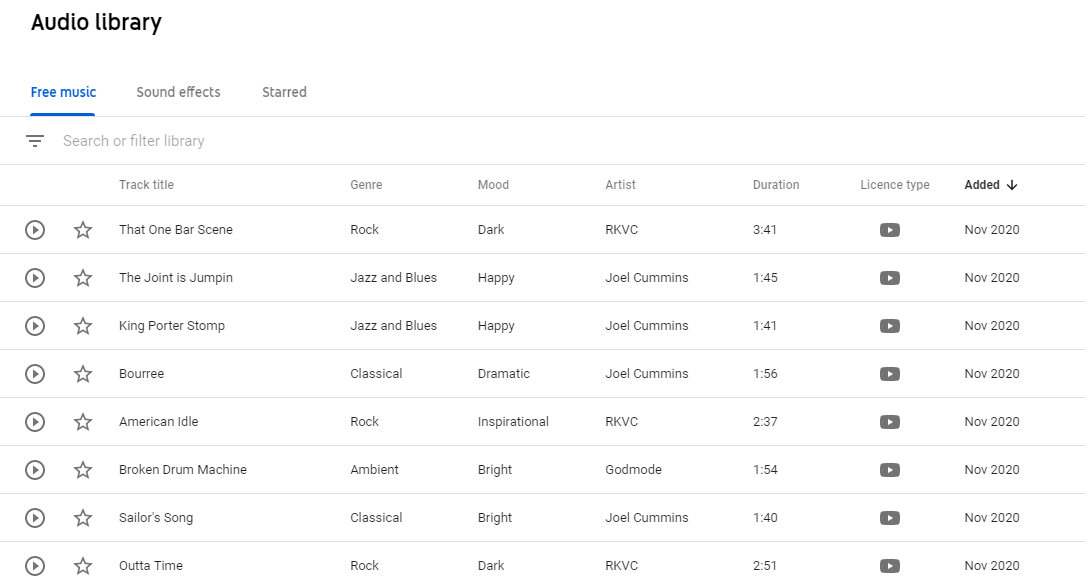Play the track King Porter Stomp
The width and height of the screenshot is (1085, 577).
(x=35, y=326)
